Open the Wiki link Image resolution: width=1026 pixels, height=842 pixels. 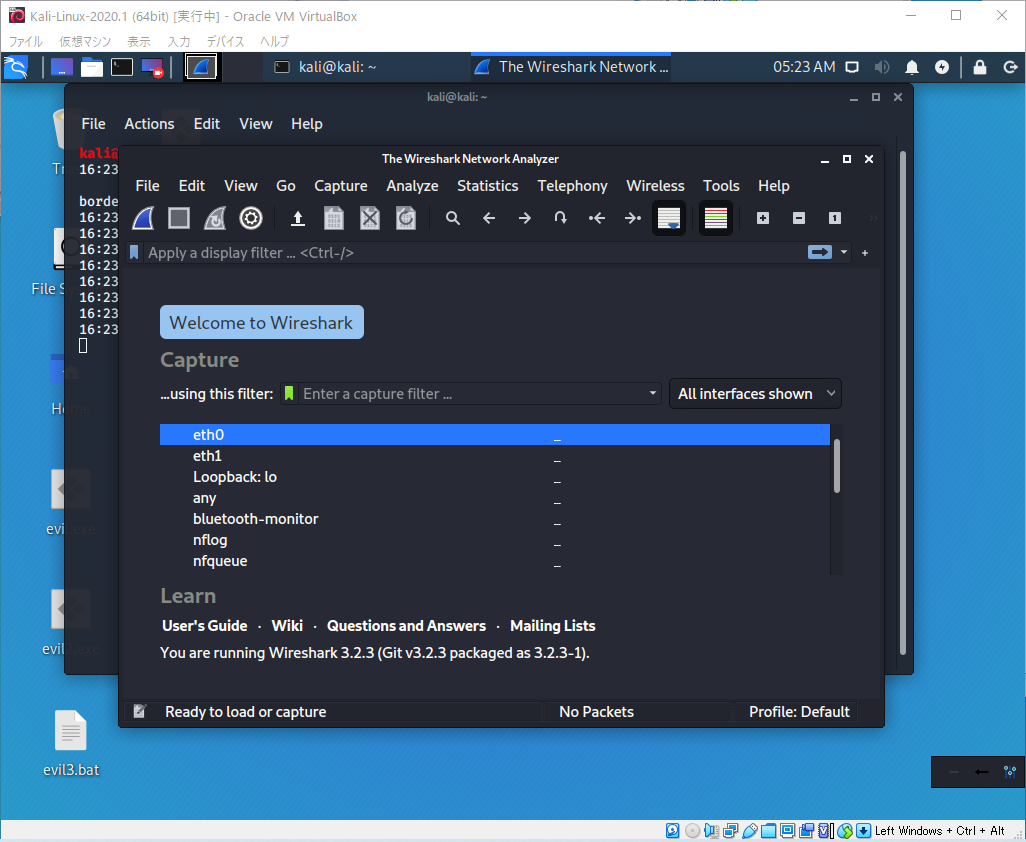coord(287,625)
